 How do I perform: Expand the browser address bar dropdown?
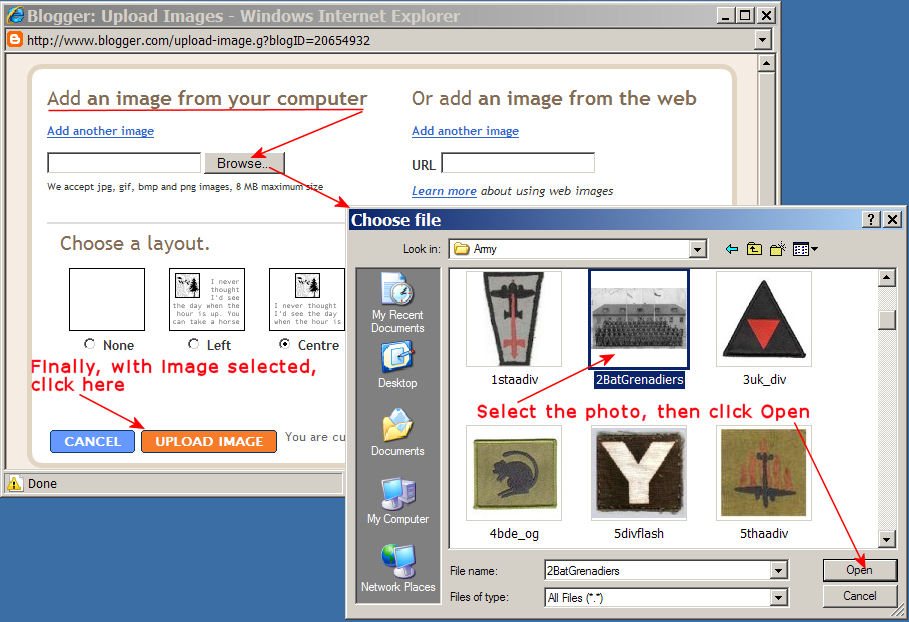tap(762, 40)
